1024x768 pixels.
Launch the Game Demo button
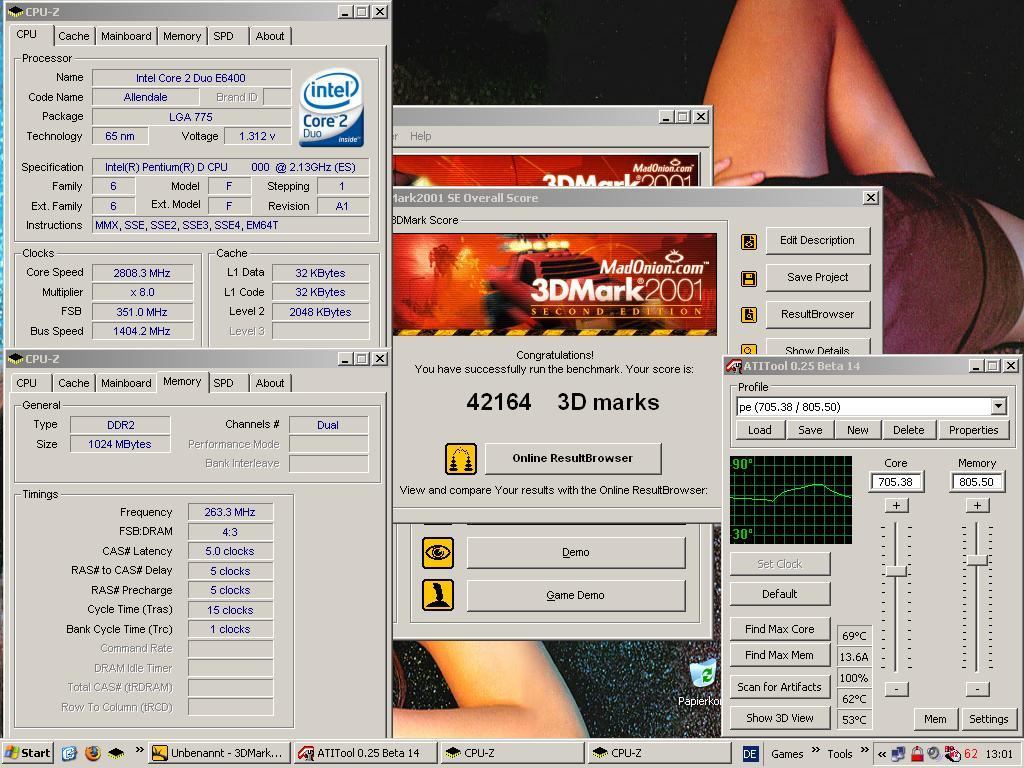[x=576, y=596]
